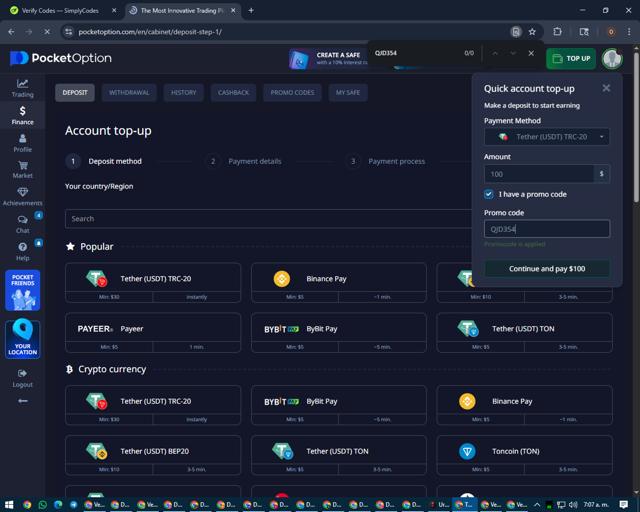Click Continue and pay $100 button
Screen dimensions: 640x512
point(547,269)
